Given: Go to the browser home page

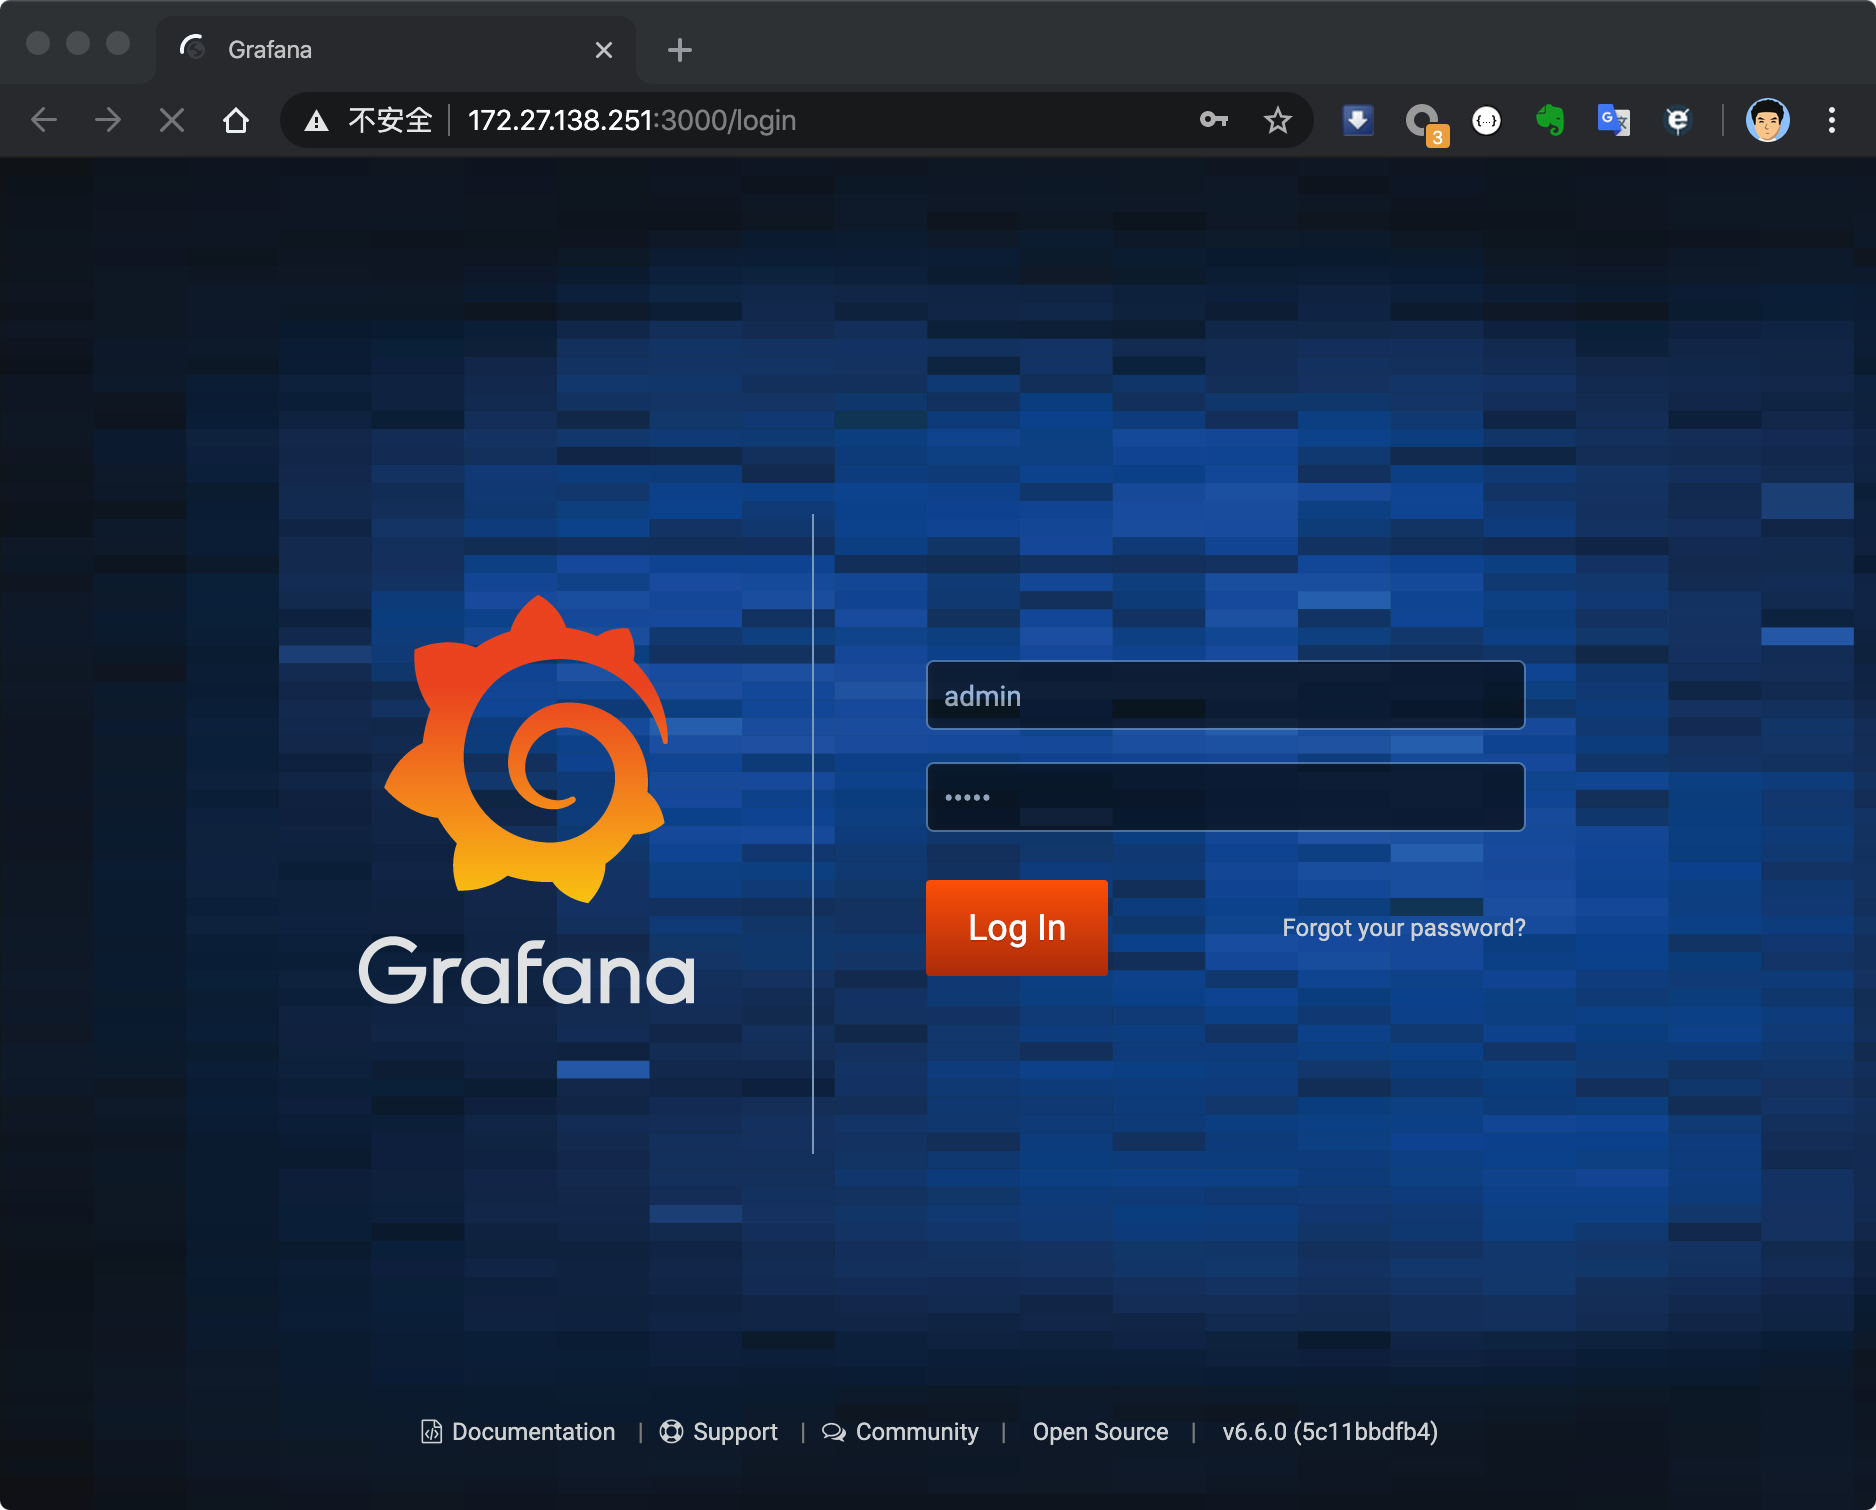Looking at the screenshot, I should 236,121.
